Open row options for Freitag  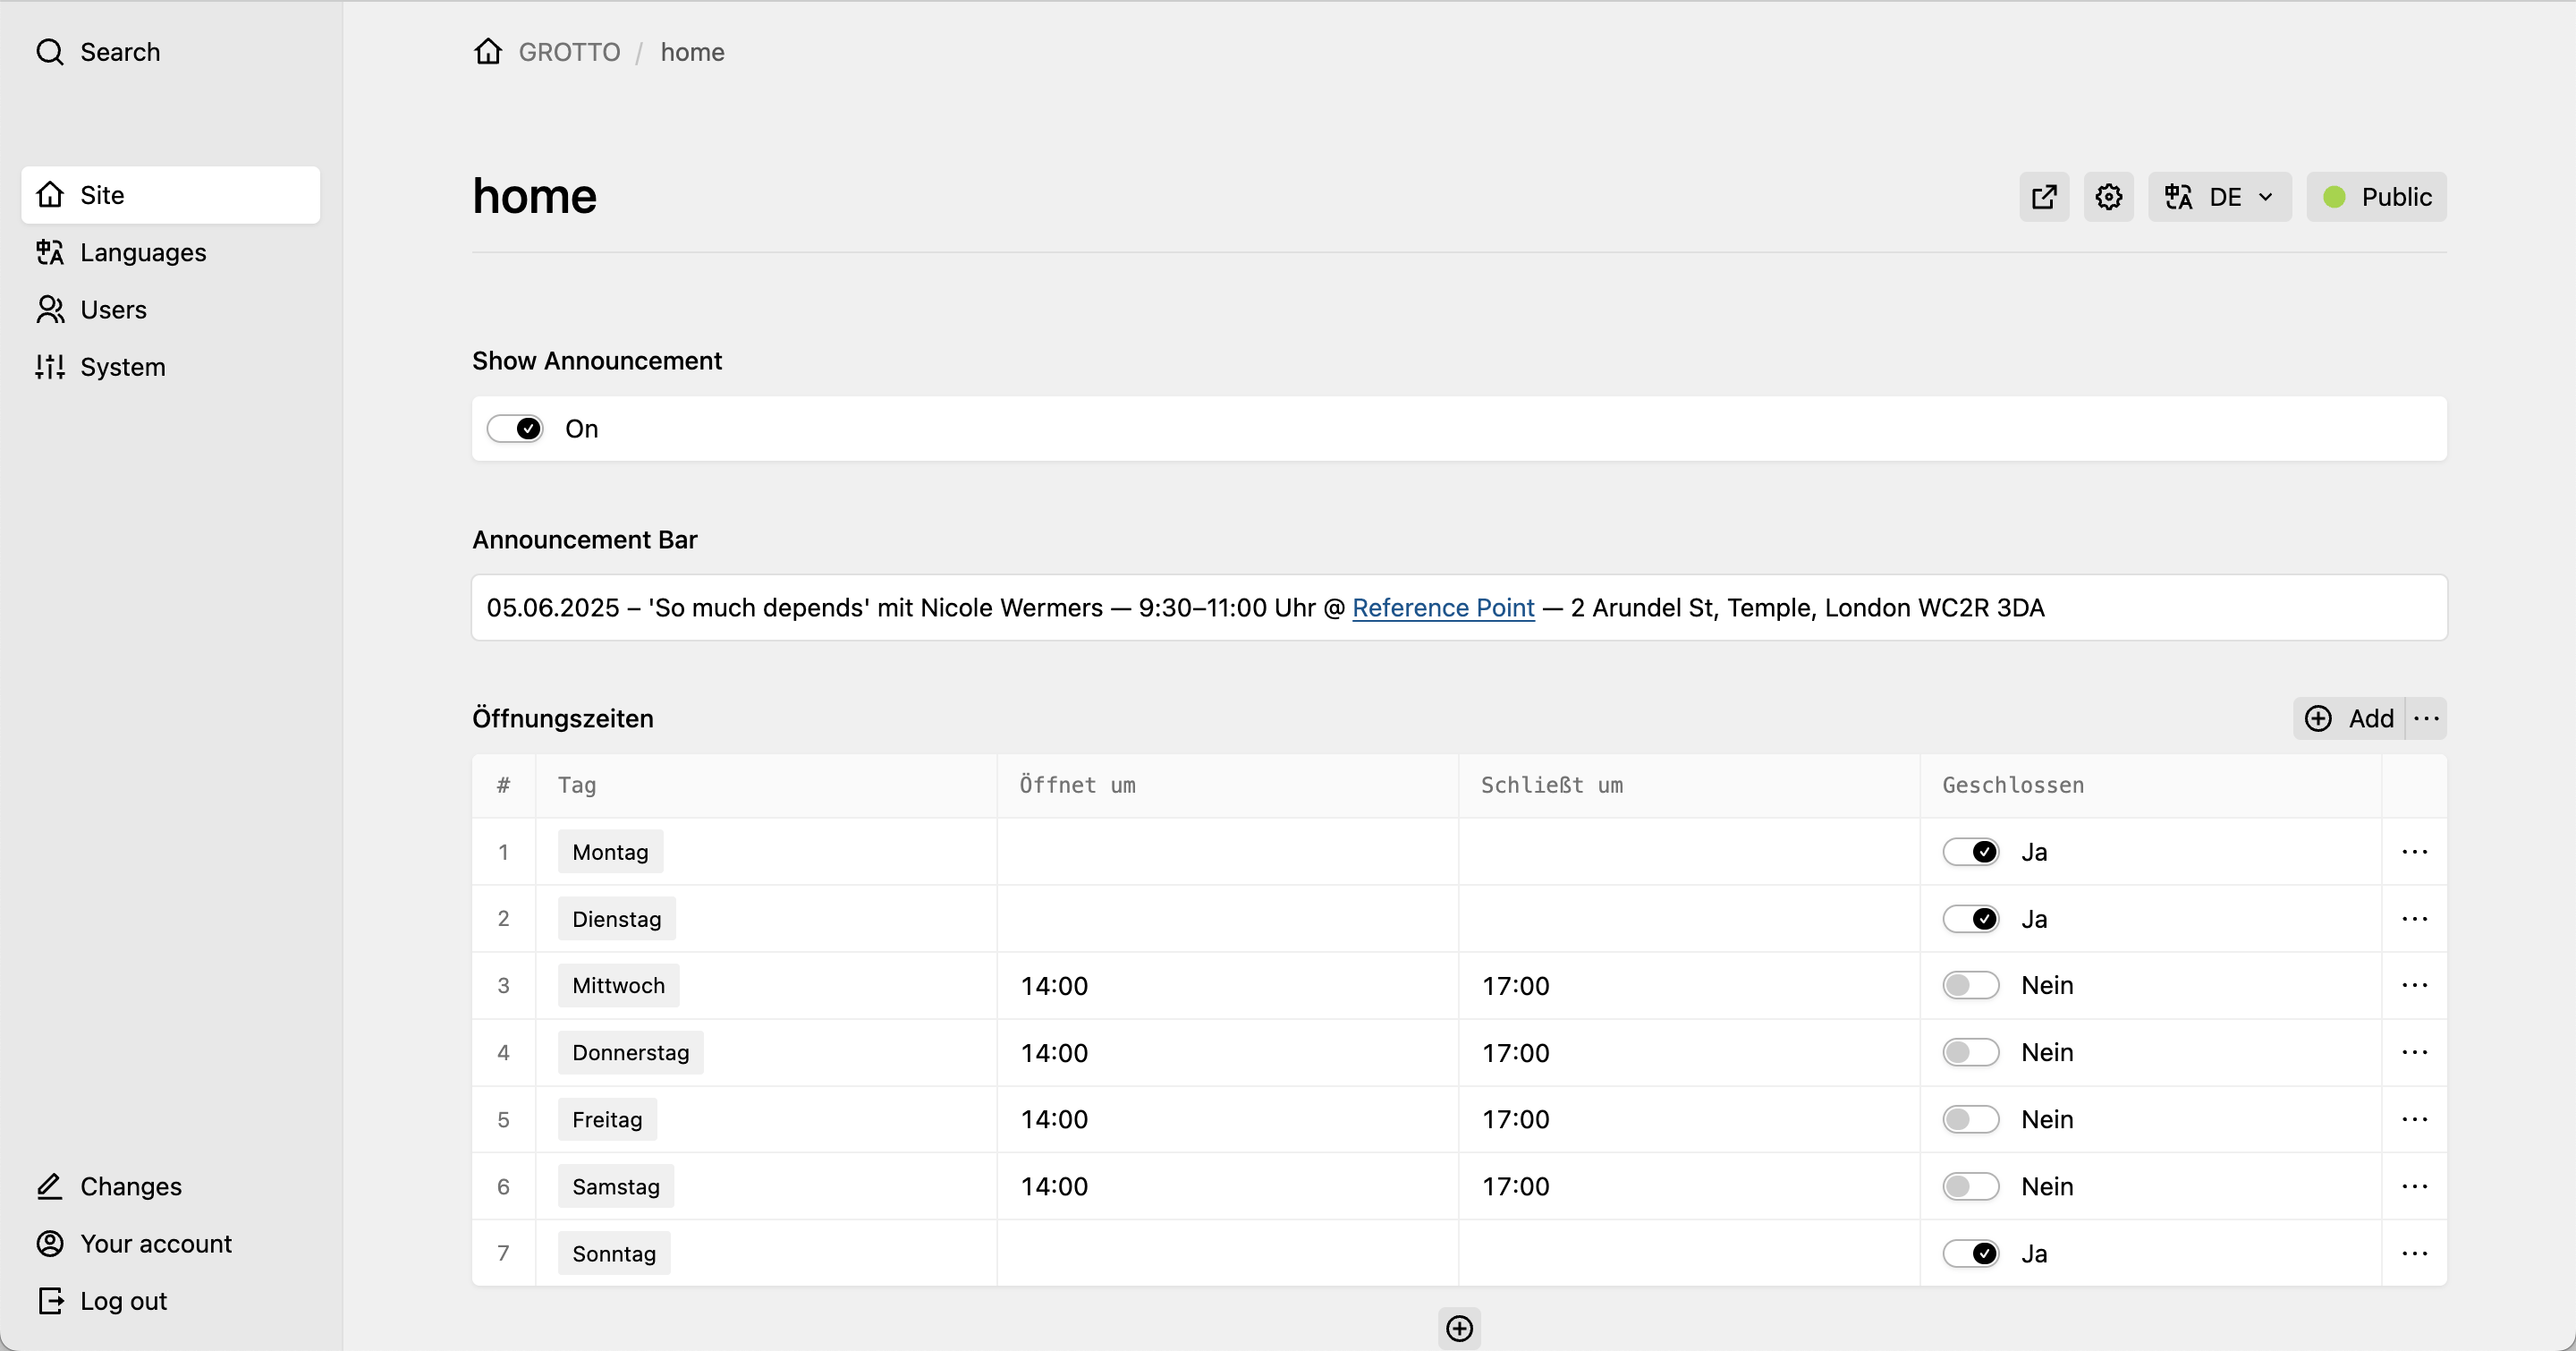pyautogui.click(x=2414, y=1120)
